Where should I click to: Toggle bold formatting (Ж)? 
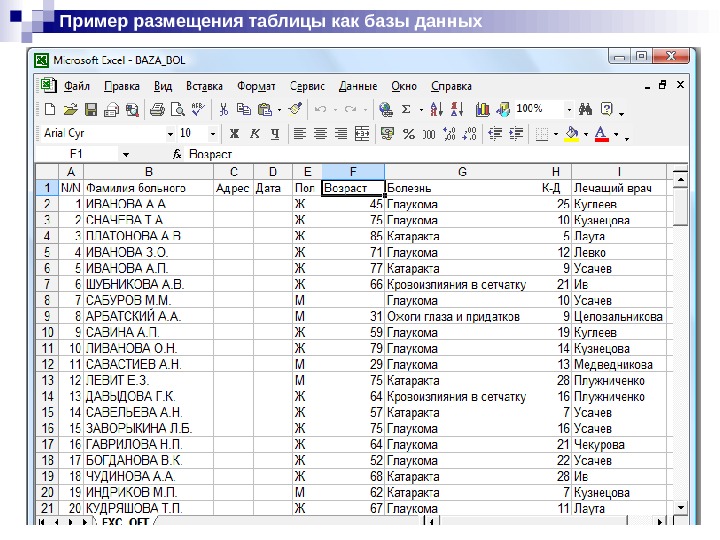point(234,134)
